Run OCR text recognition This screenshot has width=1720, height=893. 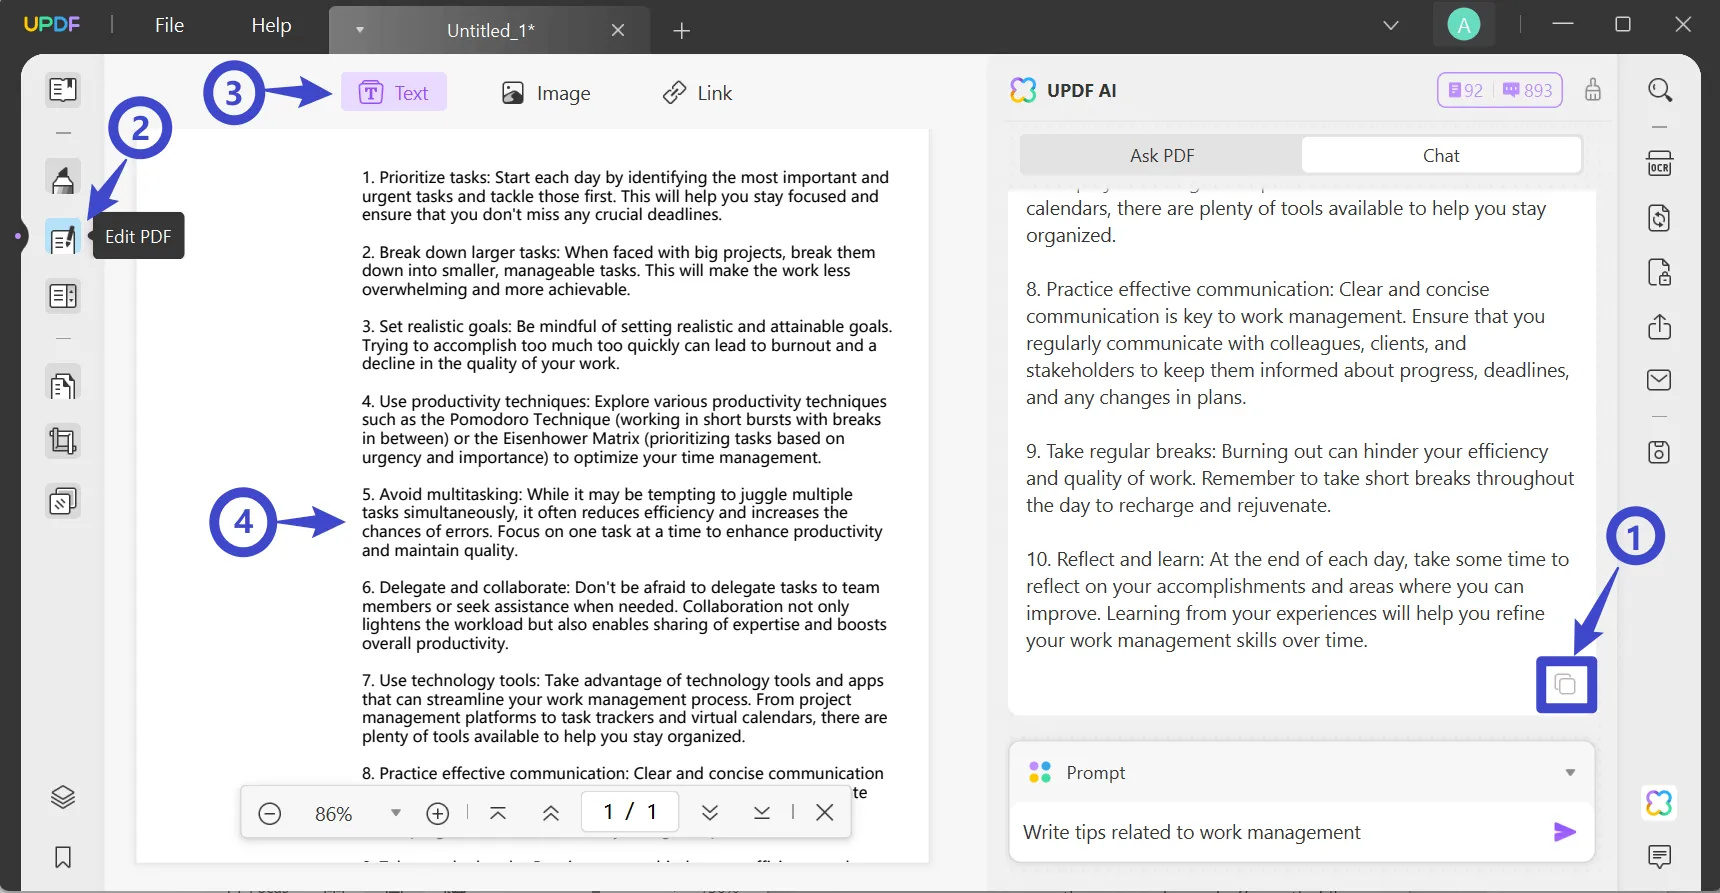[x=1660, y=164]
